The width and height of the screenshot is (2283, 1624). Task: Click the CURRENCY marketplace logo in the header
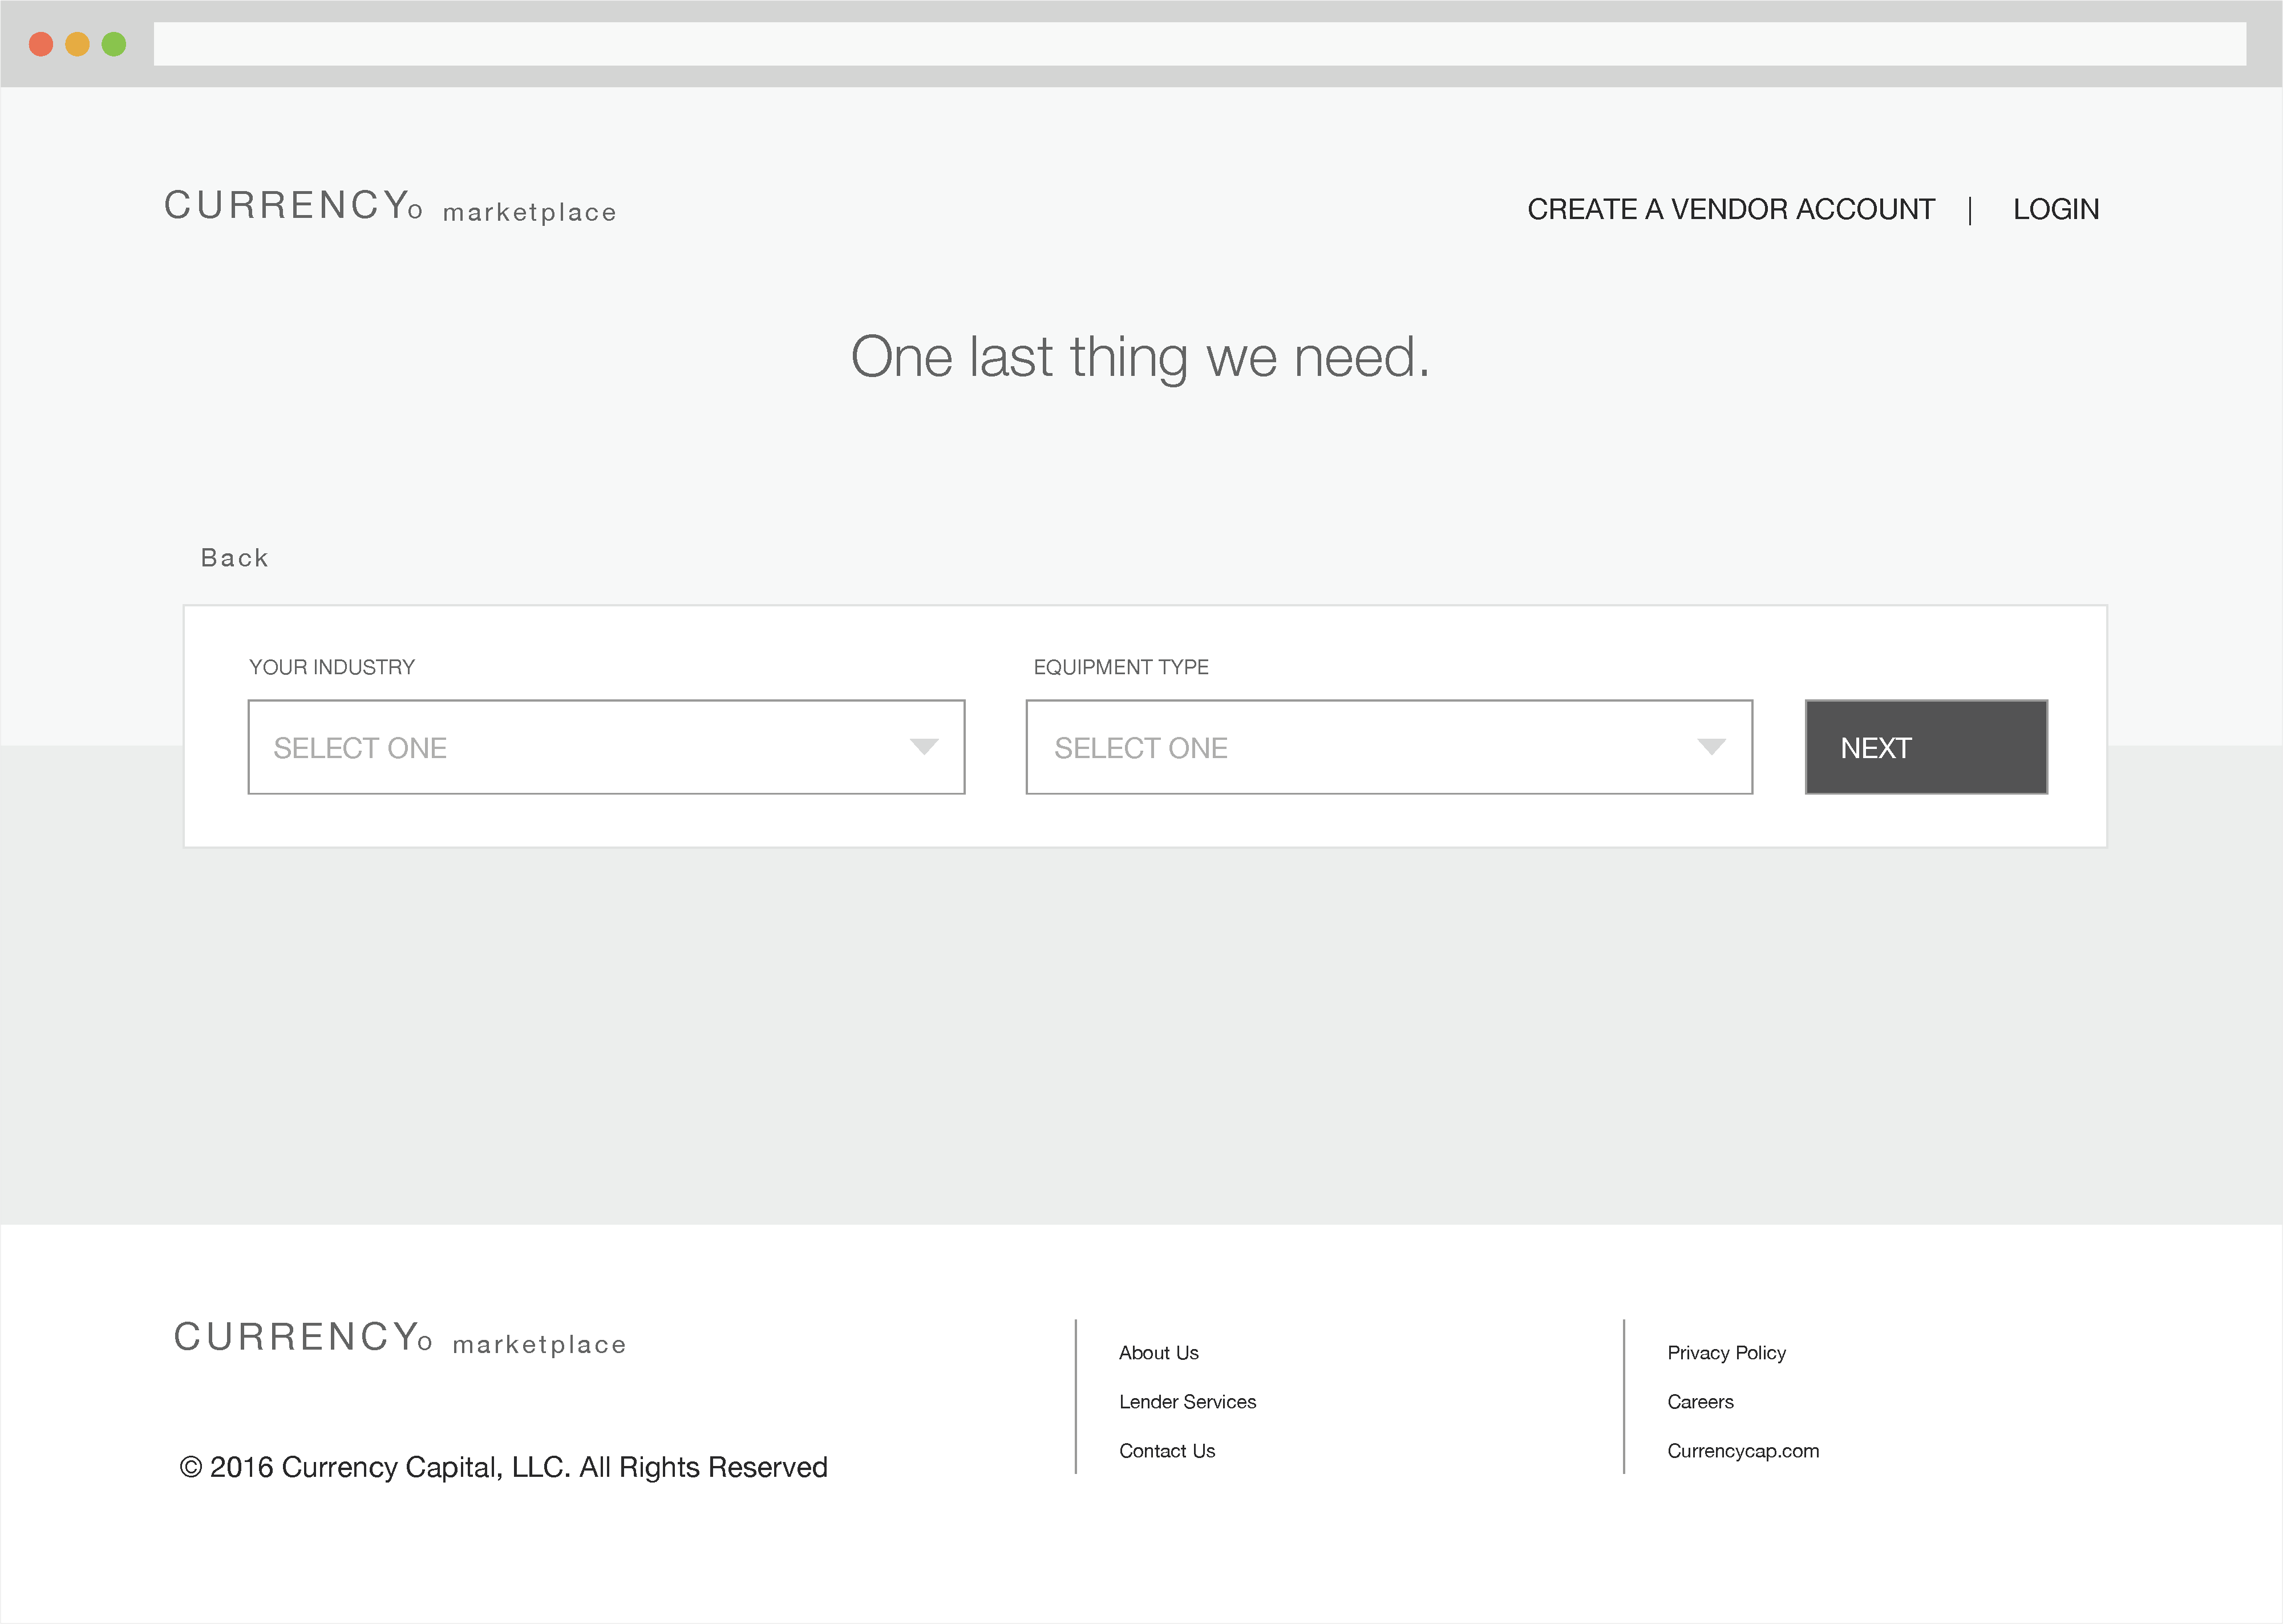coord(390,207)
